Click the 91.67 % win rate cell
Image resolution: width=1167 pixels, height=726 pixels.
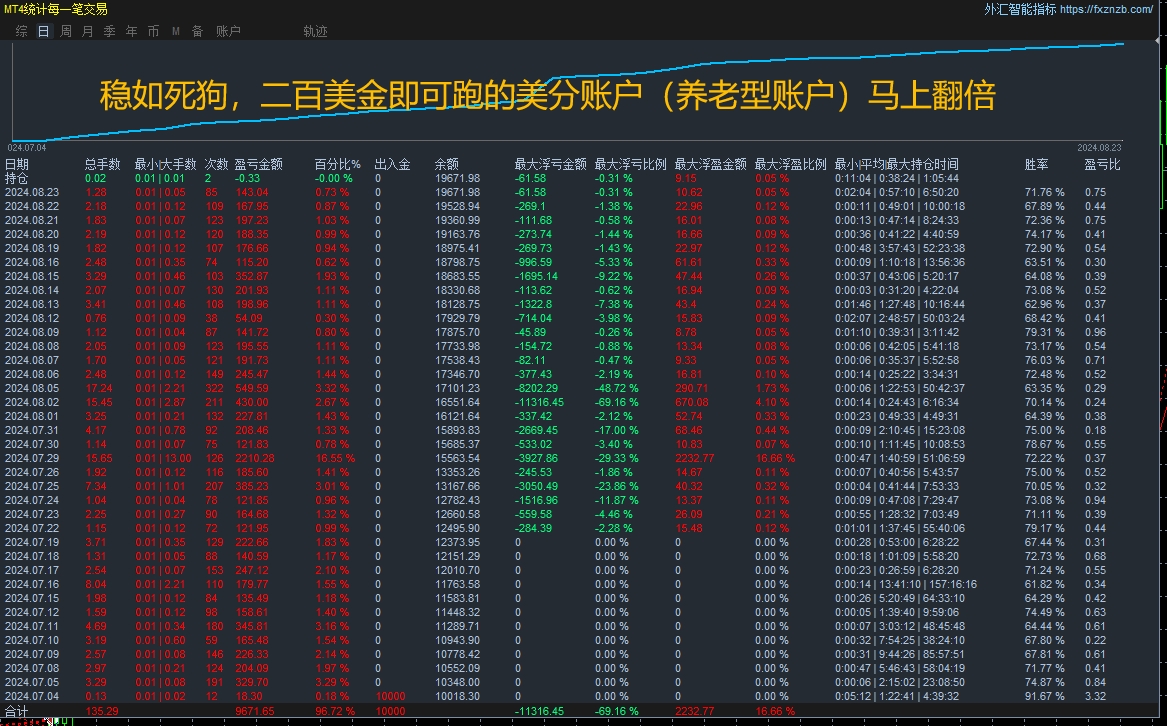click(1045, 696)
